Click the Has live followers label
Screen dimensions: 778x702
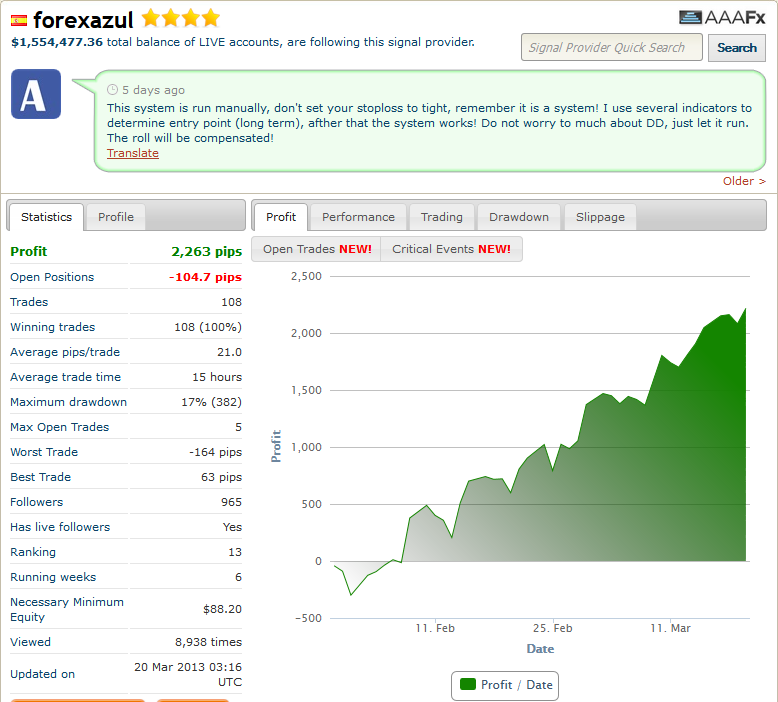[60, 527]
